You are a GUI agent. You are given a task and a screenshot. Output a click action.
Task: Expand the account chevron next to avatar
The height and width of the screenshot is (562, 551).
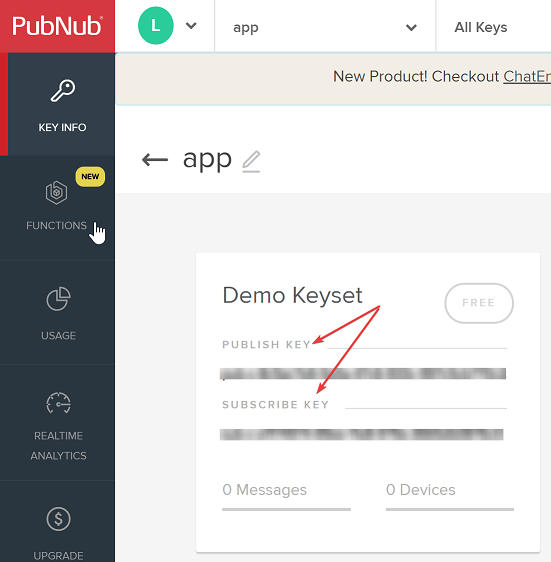pos(191,26)
